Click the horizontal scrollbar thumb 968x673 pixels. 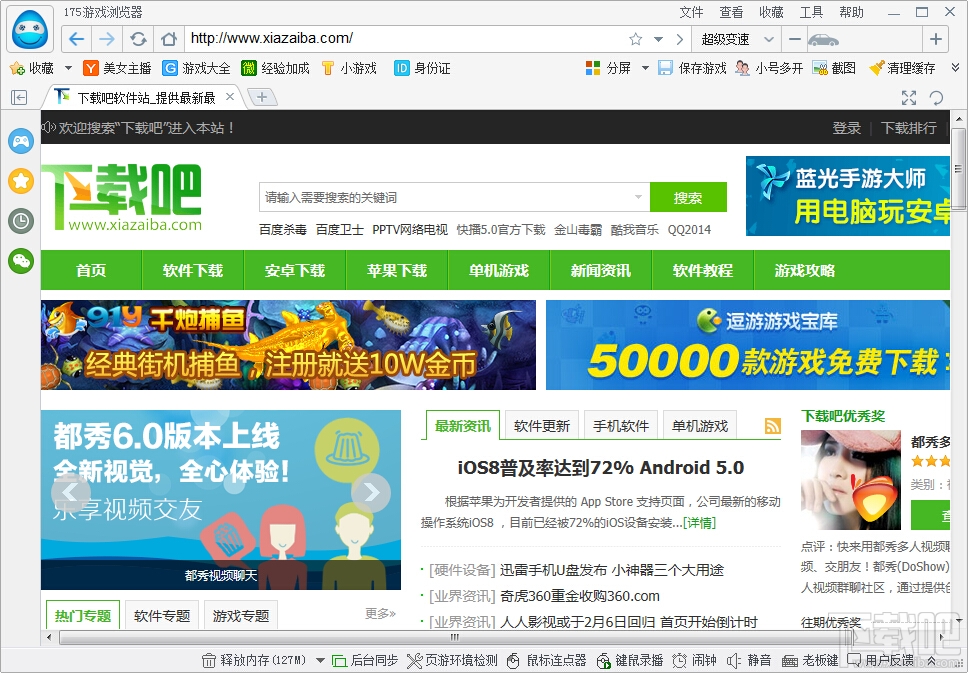(456, 637)
